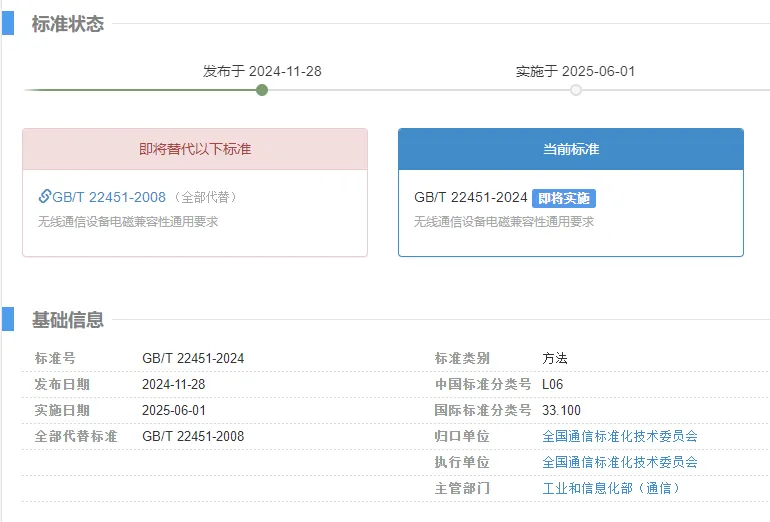Click the green published-date timeline dot

pyautogui.click(x=262, y=90)
